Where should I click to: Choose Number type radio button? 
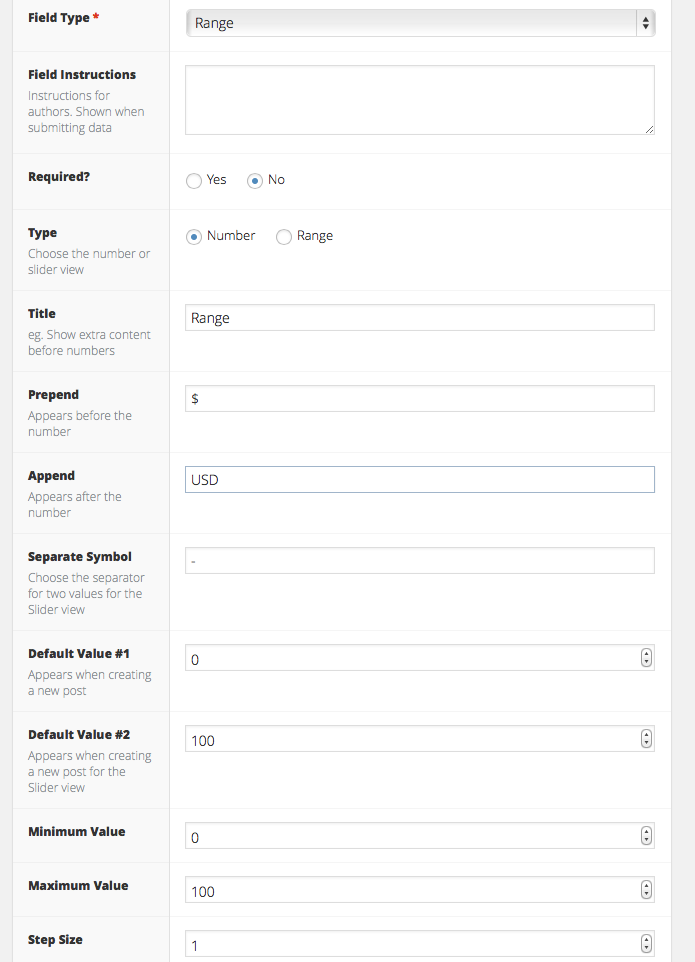tap(194, 237)
